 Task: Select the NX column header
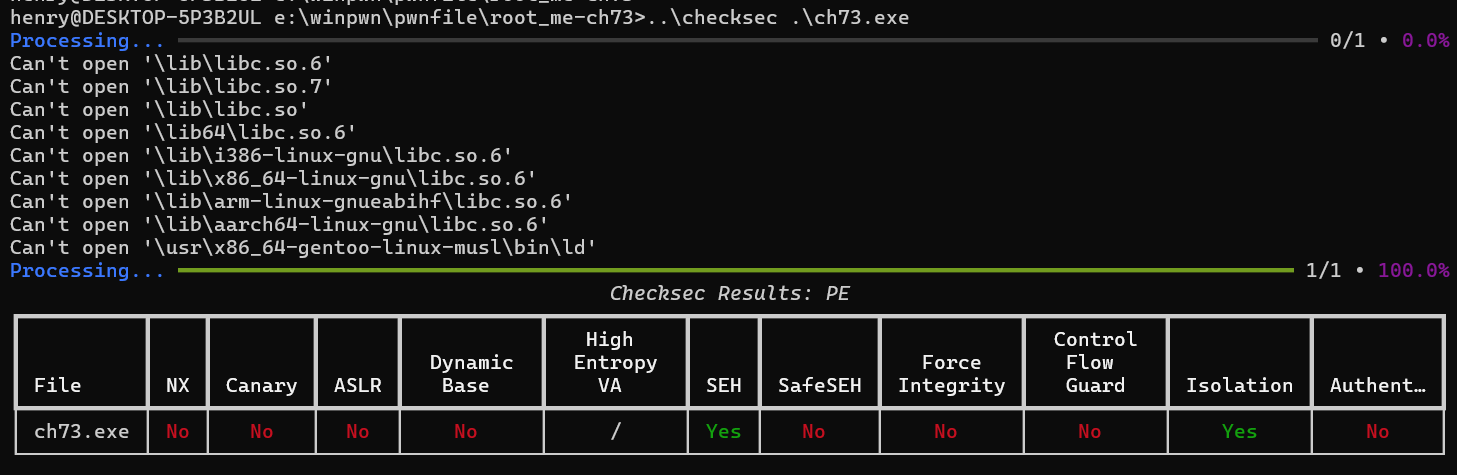[177, 385]
